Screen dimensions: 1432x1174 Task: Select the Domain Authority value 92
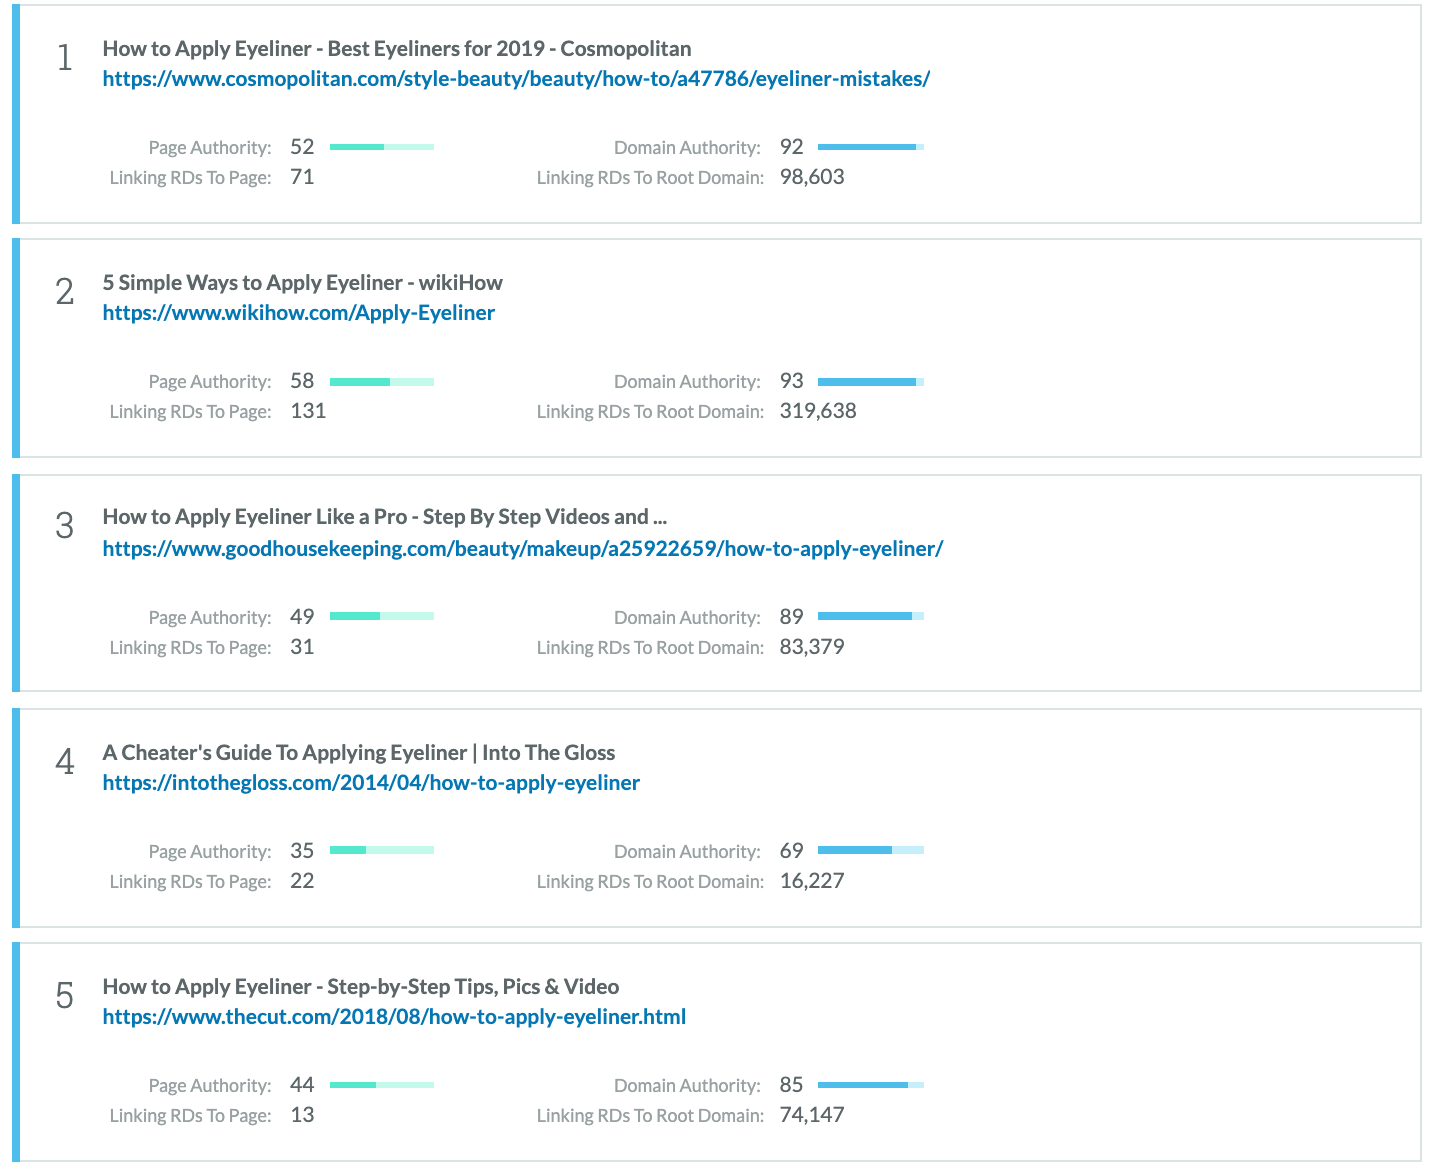(792, 147)
